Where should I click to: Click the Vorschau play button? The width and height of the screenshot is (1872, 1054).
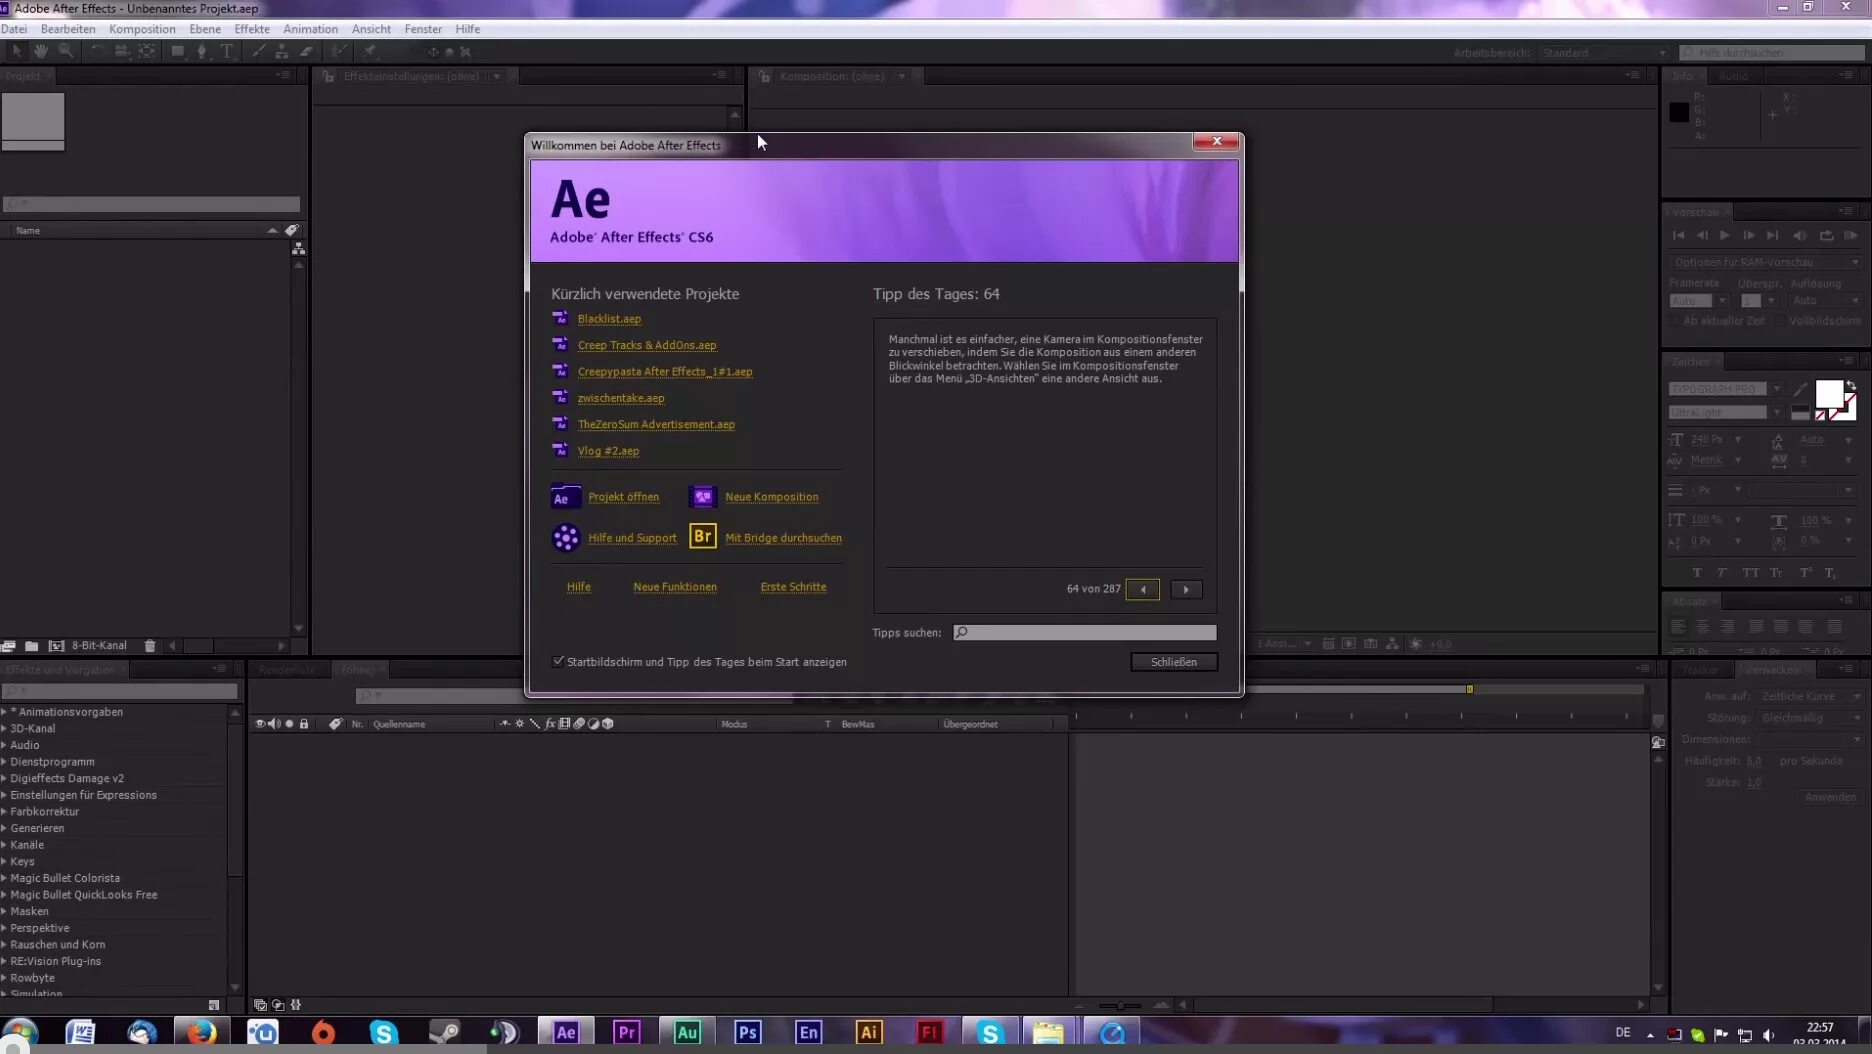click(1725, 236)
